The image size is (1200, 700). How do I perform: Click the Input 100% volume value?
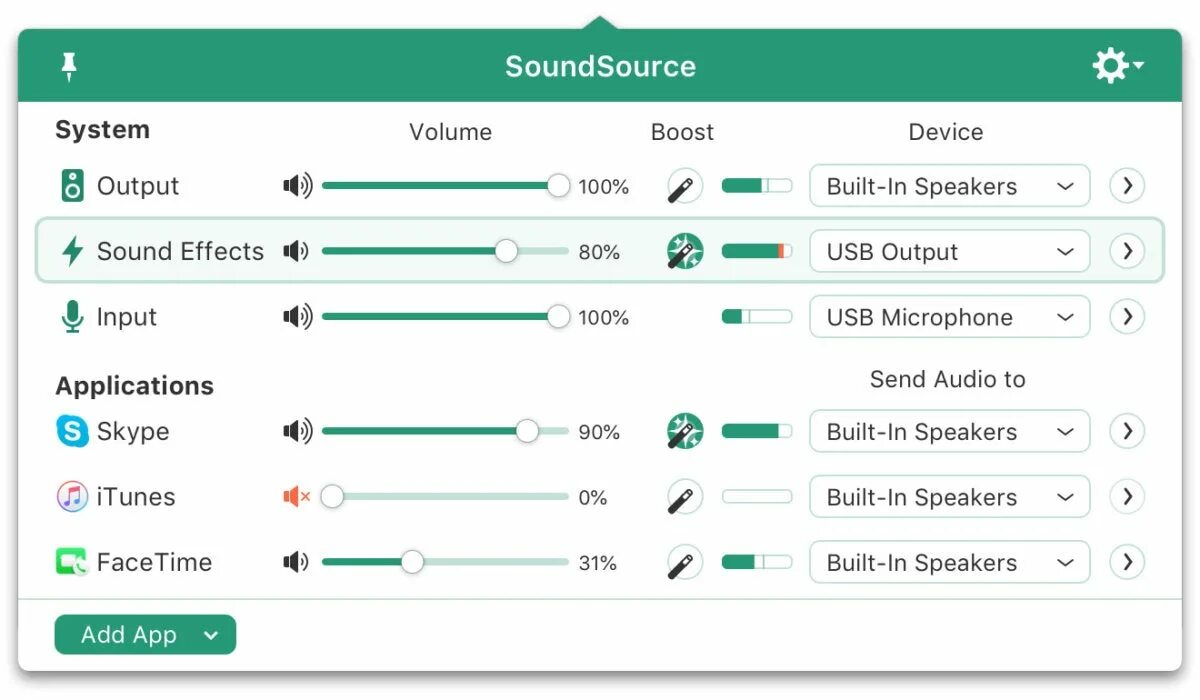604,318
